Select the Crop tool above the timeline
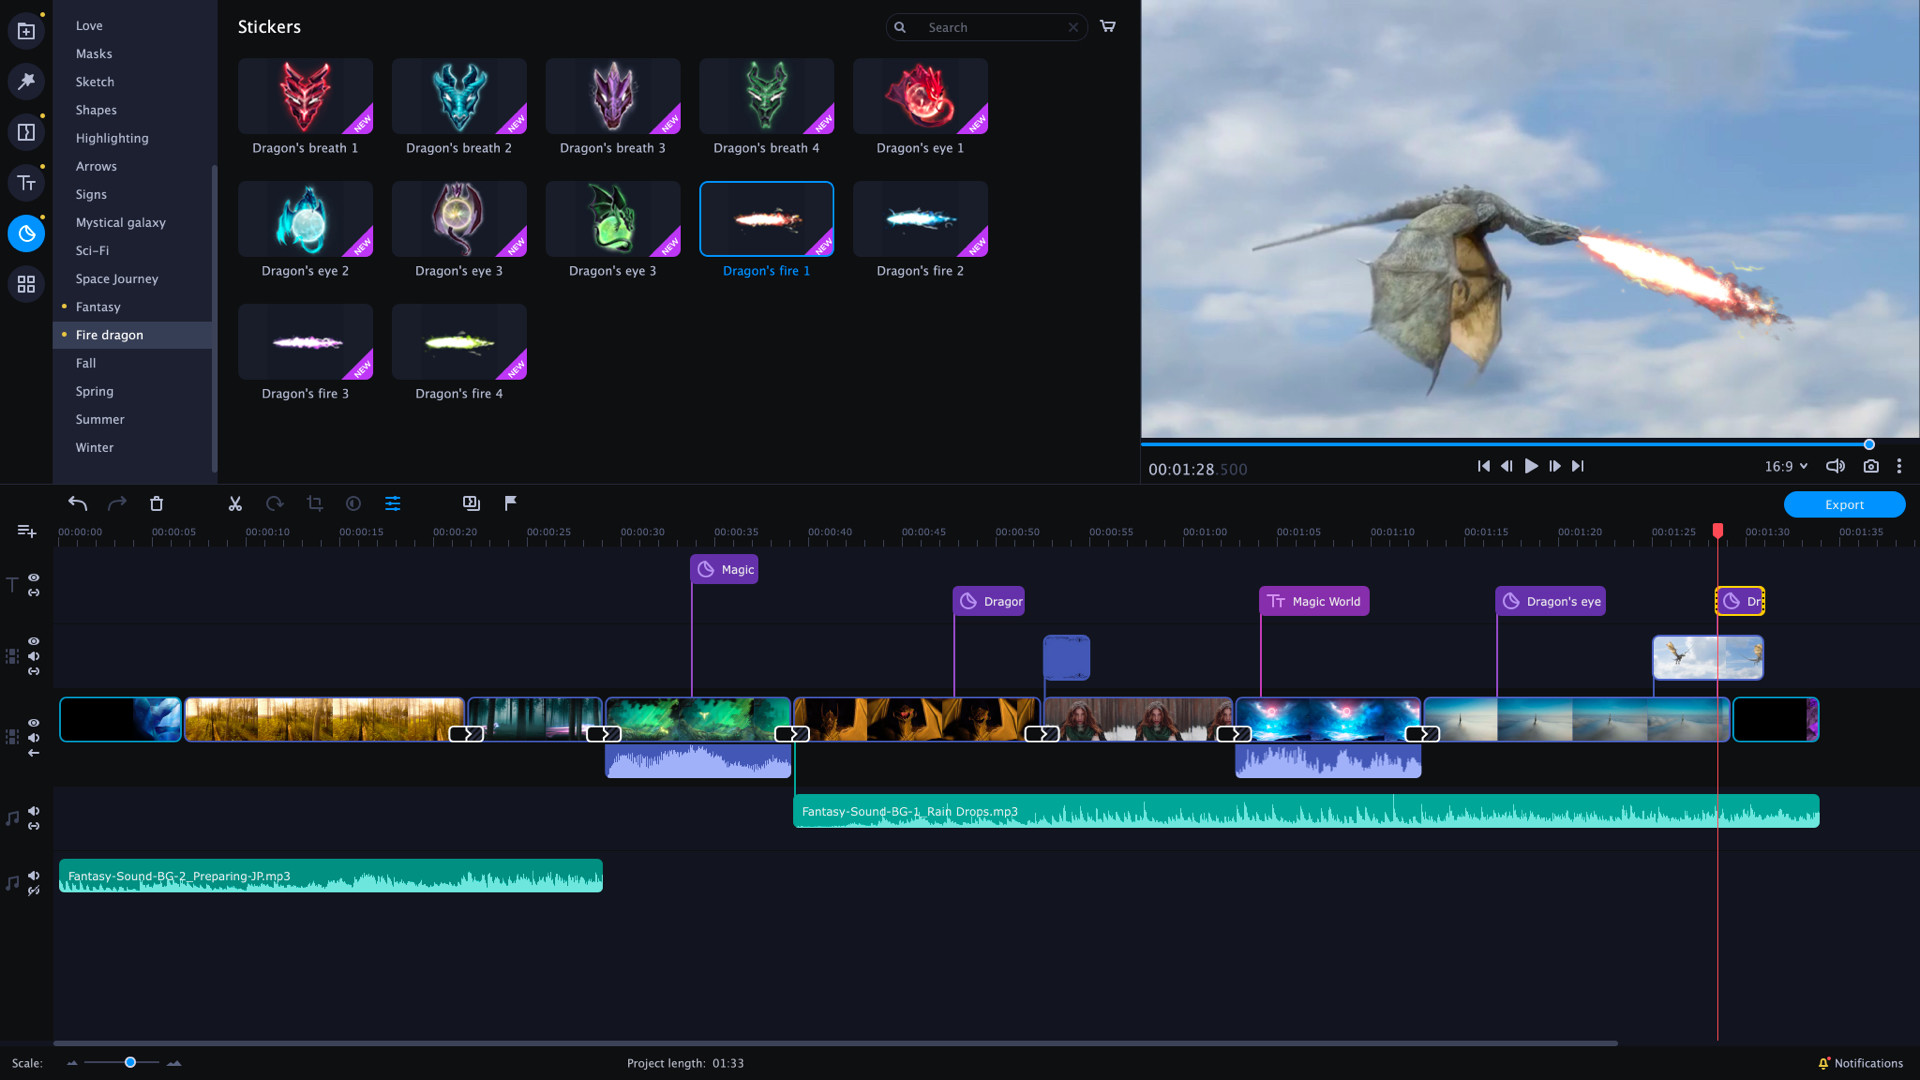This screenshot has height=1080, width=1920. pos(314,503)
